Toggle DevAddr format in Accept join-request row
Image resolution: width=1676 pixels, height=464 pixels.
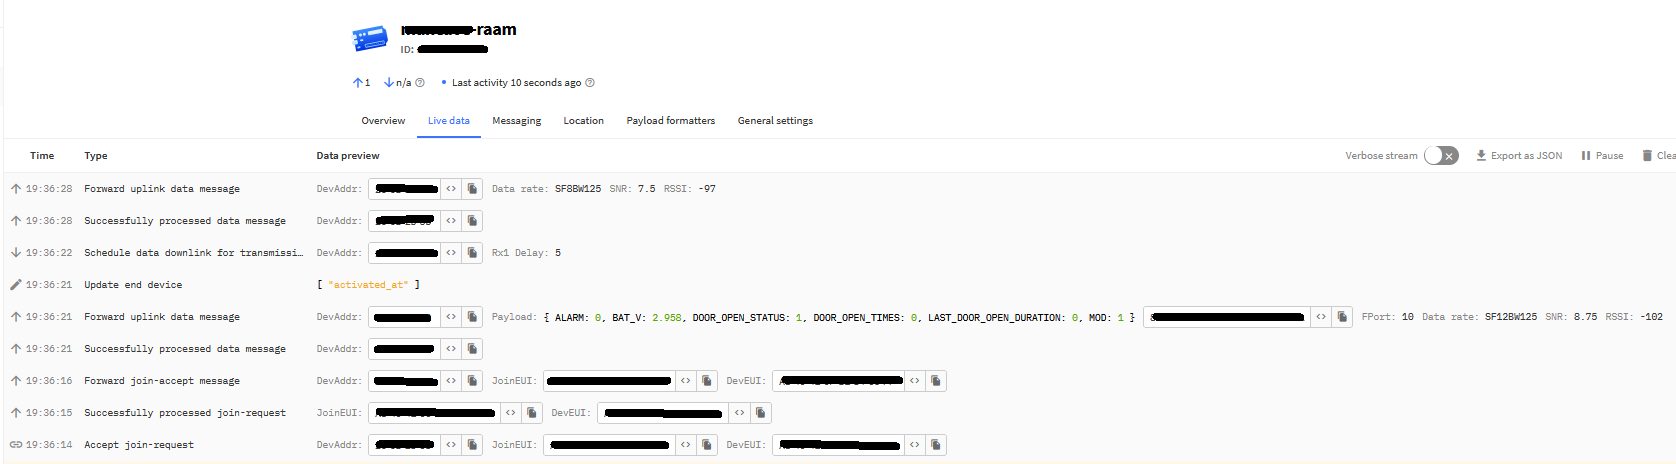point(451,445)
